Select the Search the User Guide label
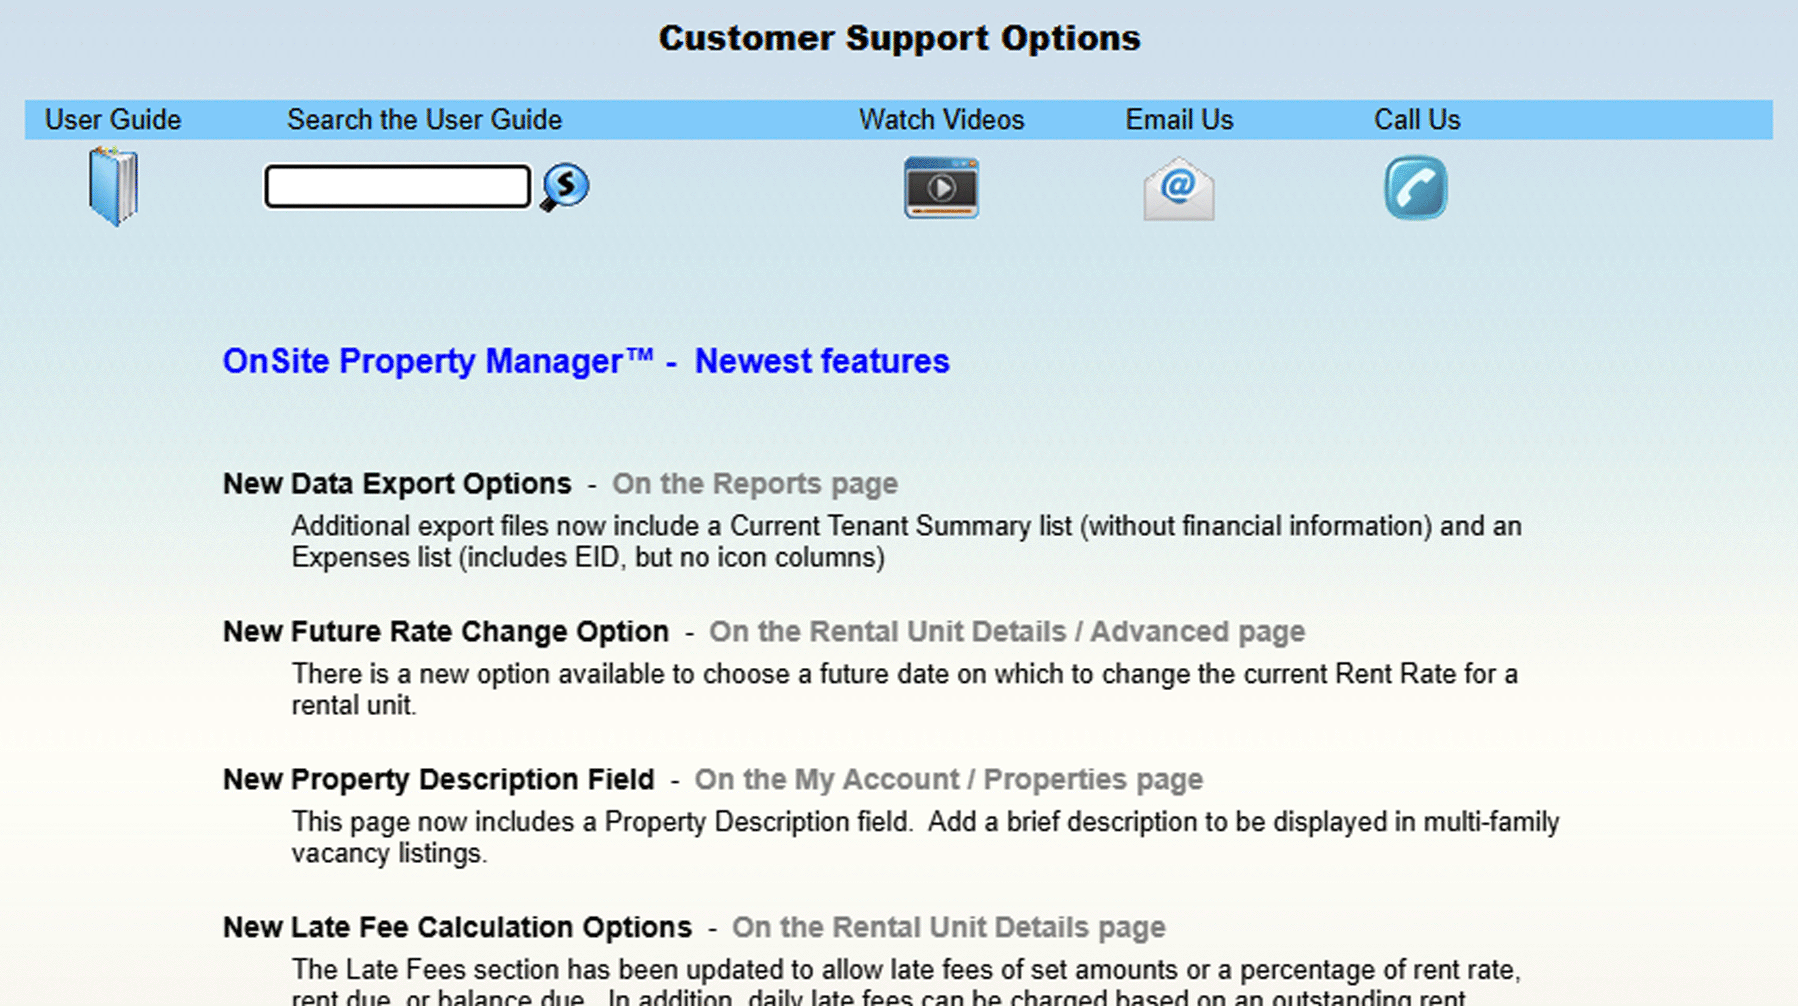 424,120
